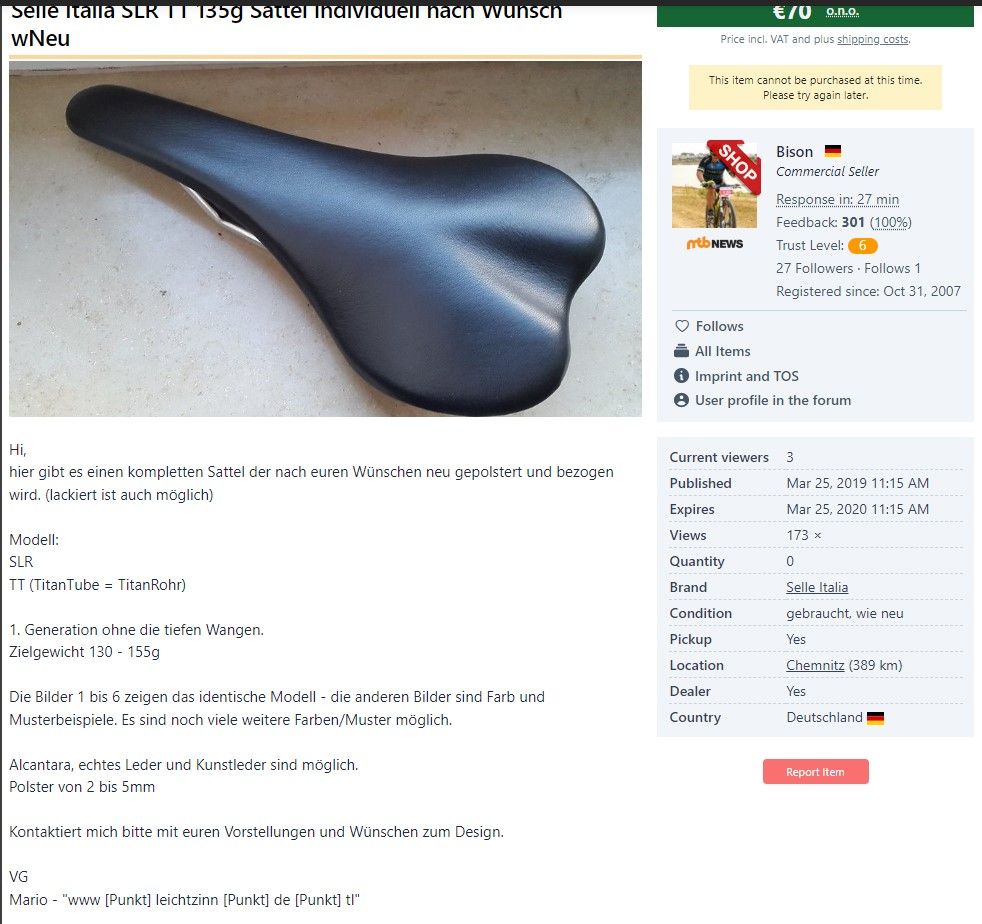The image size is (982, 924).
Task: Open User profile in the forum
Action: (x=773, y=400)
